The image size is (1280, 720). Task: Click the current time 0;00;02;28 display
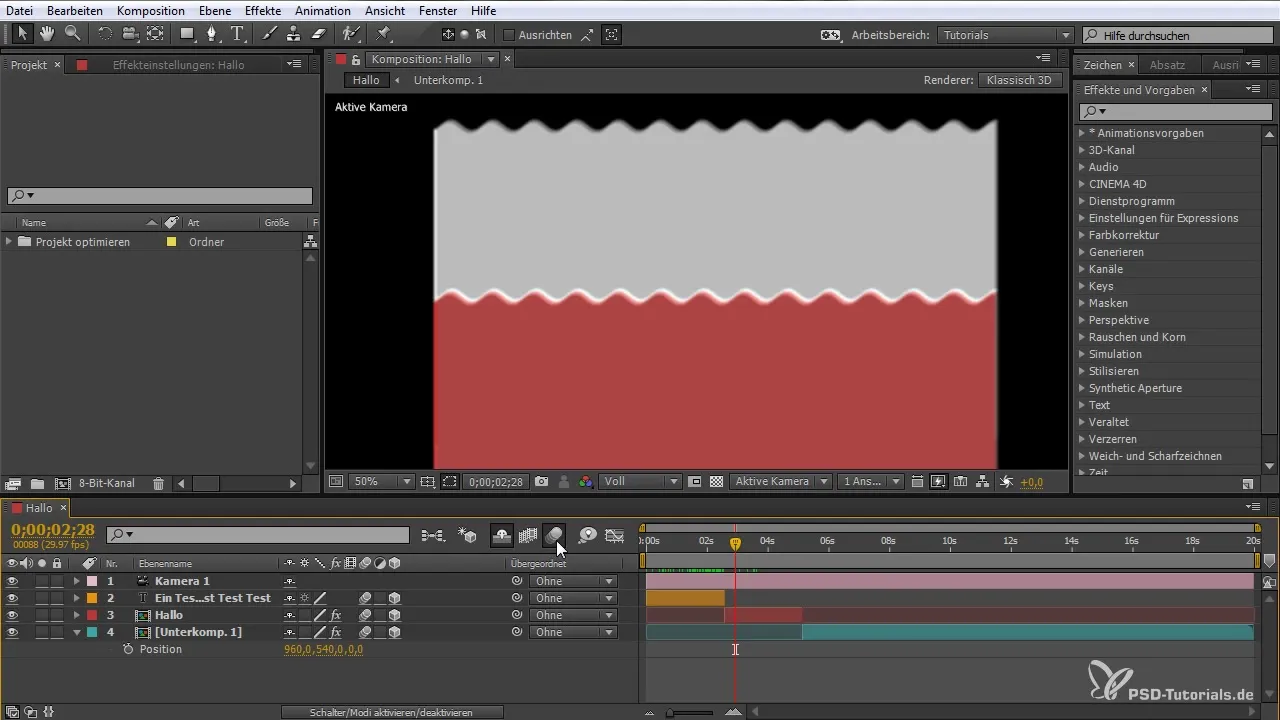(52, 530)
